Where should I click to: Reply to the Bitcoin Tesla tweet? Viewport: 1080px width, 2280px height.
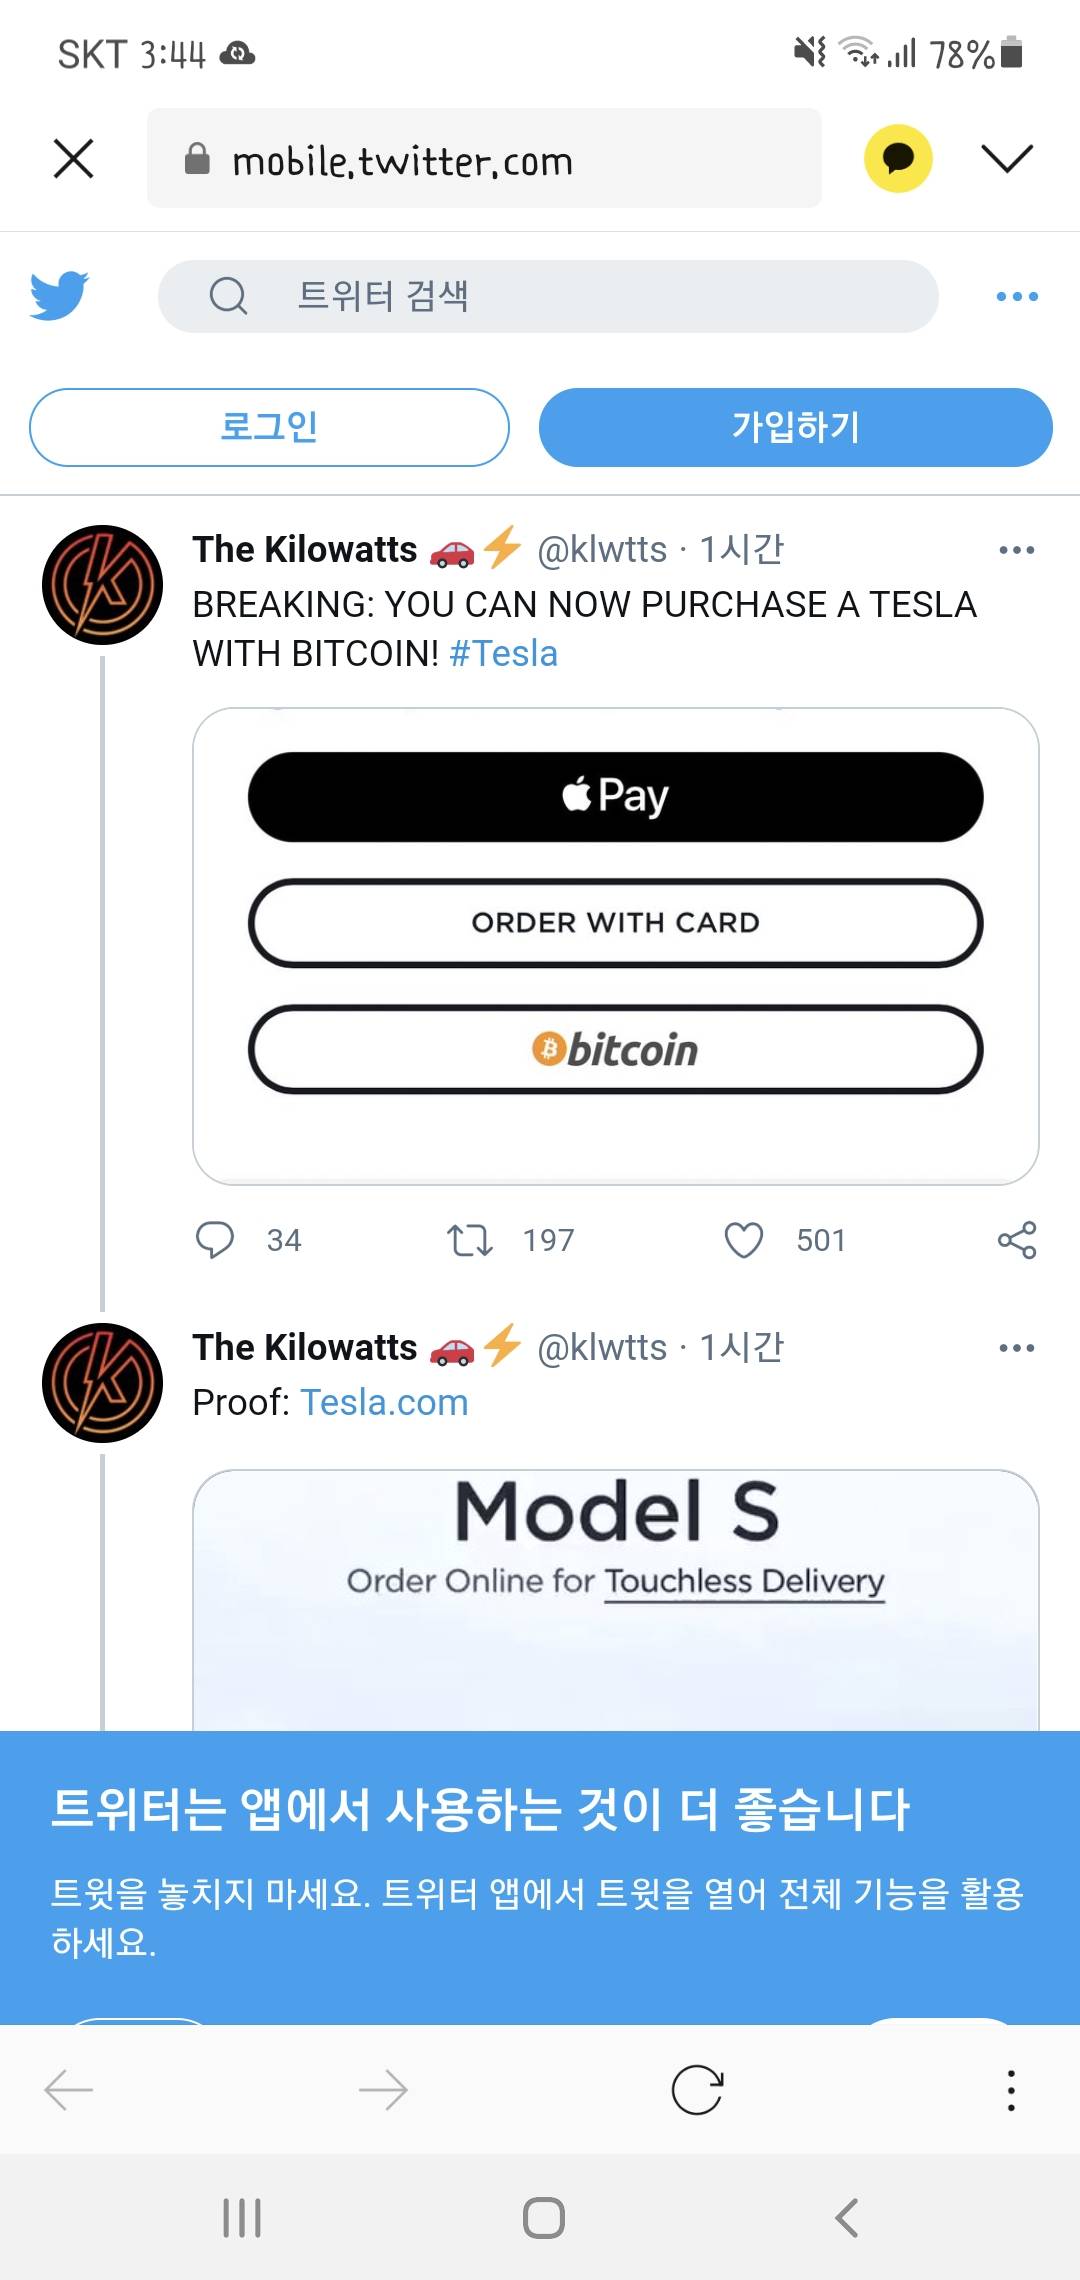point(215,1240)
